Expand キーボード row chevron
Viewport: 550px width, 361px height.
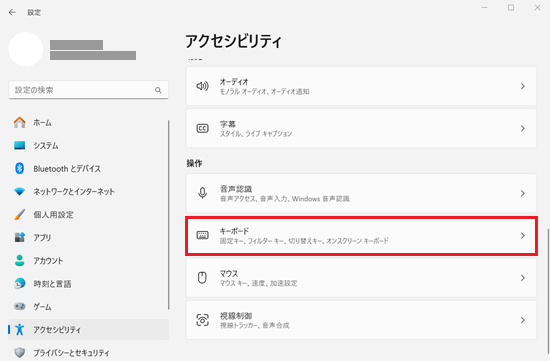coord(523,236)
